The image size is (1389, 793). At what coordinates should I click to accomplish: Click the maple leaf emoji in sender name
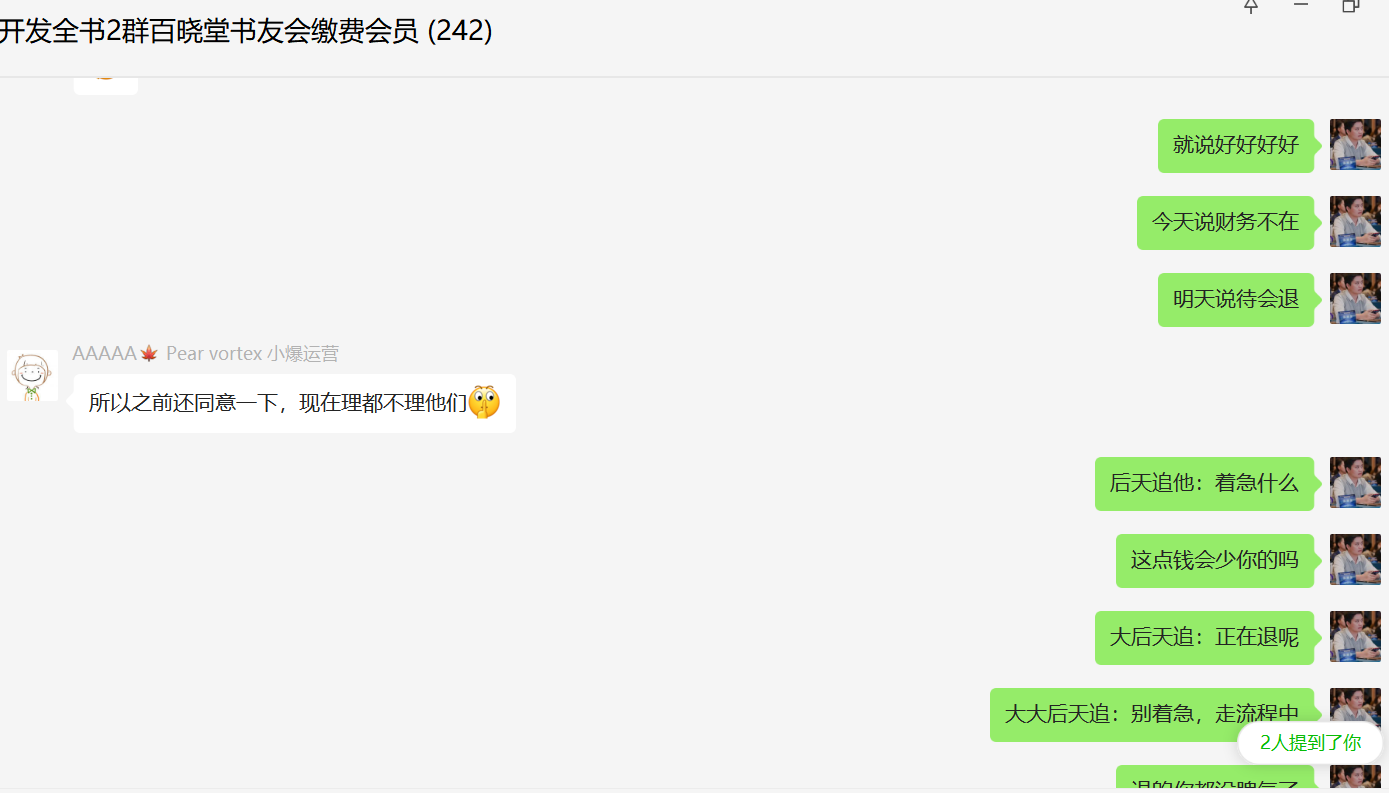(149, 354)
